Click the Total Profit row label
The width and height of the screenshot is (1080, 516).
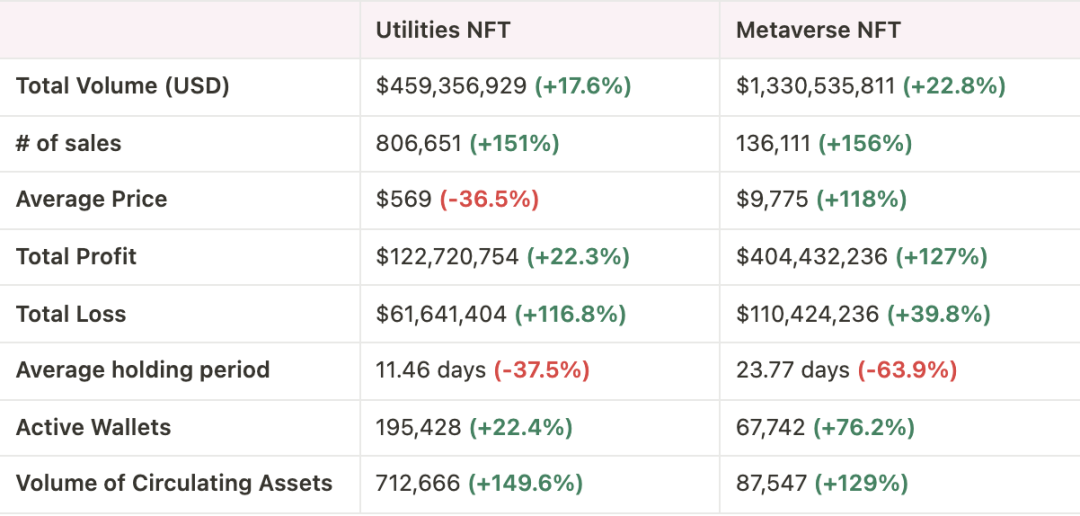coord(77,256)
